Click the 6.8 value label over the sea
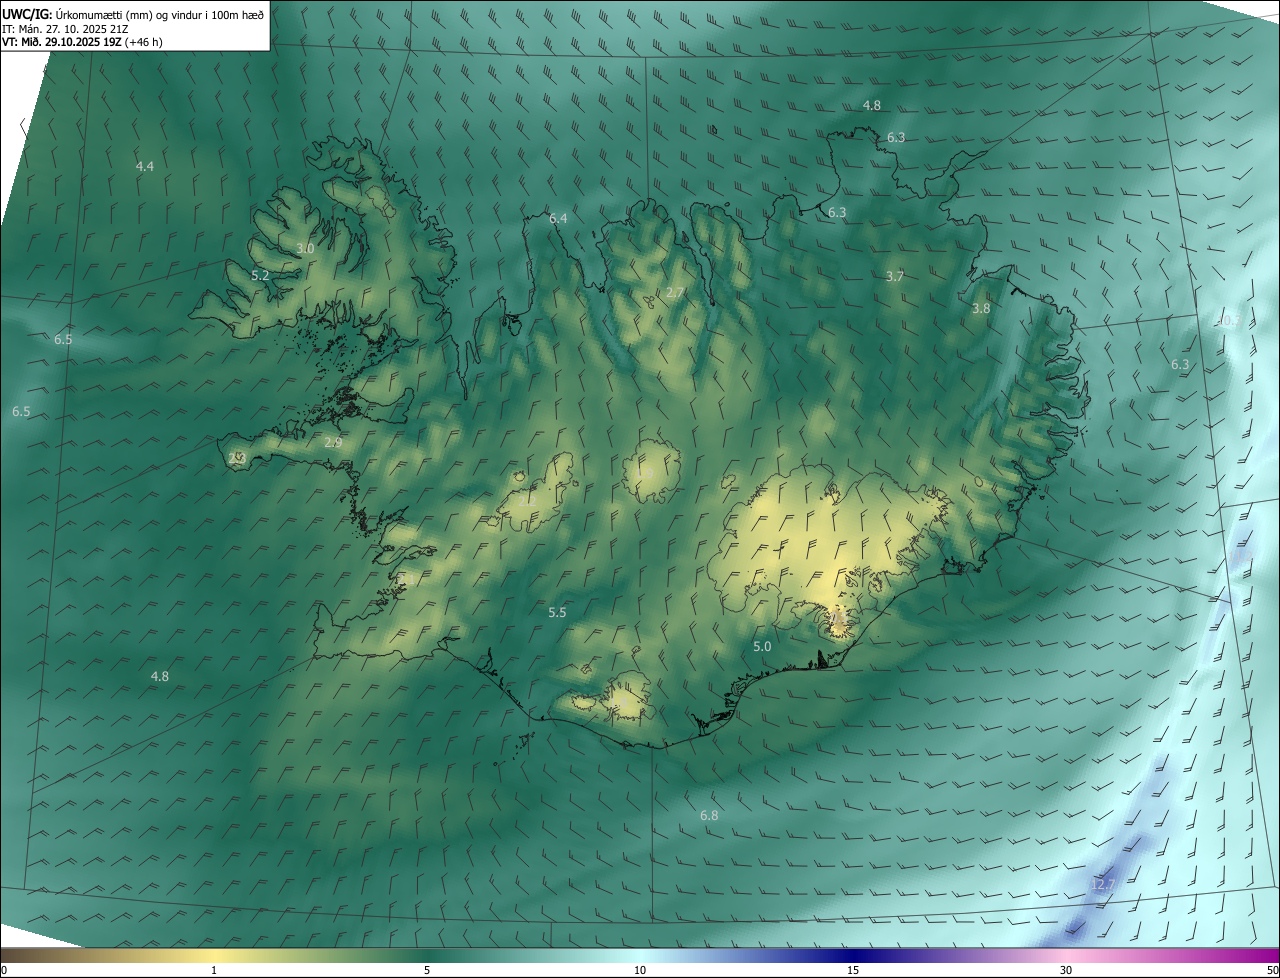This screenshot has height=978, width=1280. pyautogui.click(x=709, y=815)
